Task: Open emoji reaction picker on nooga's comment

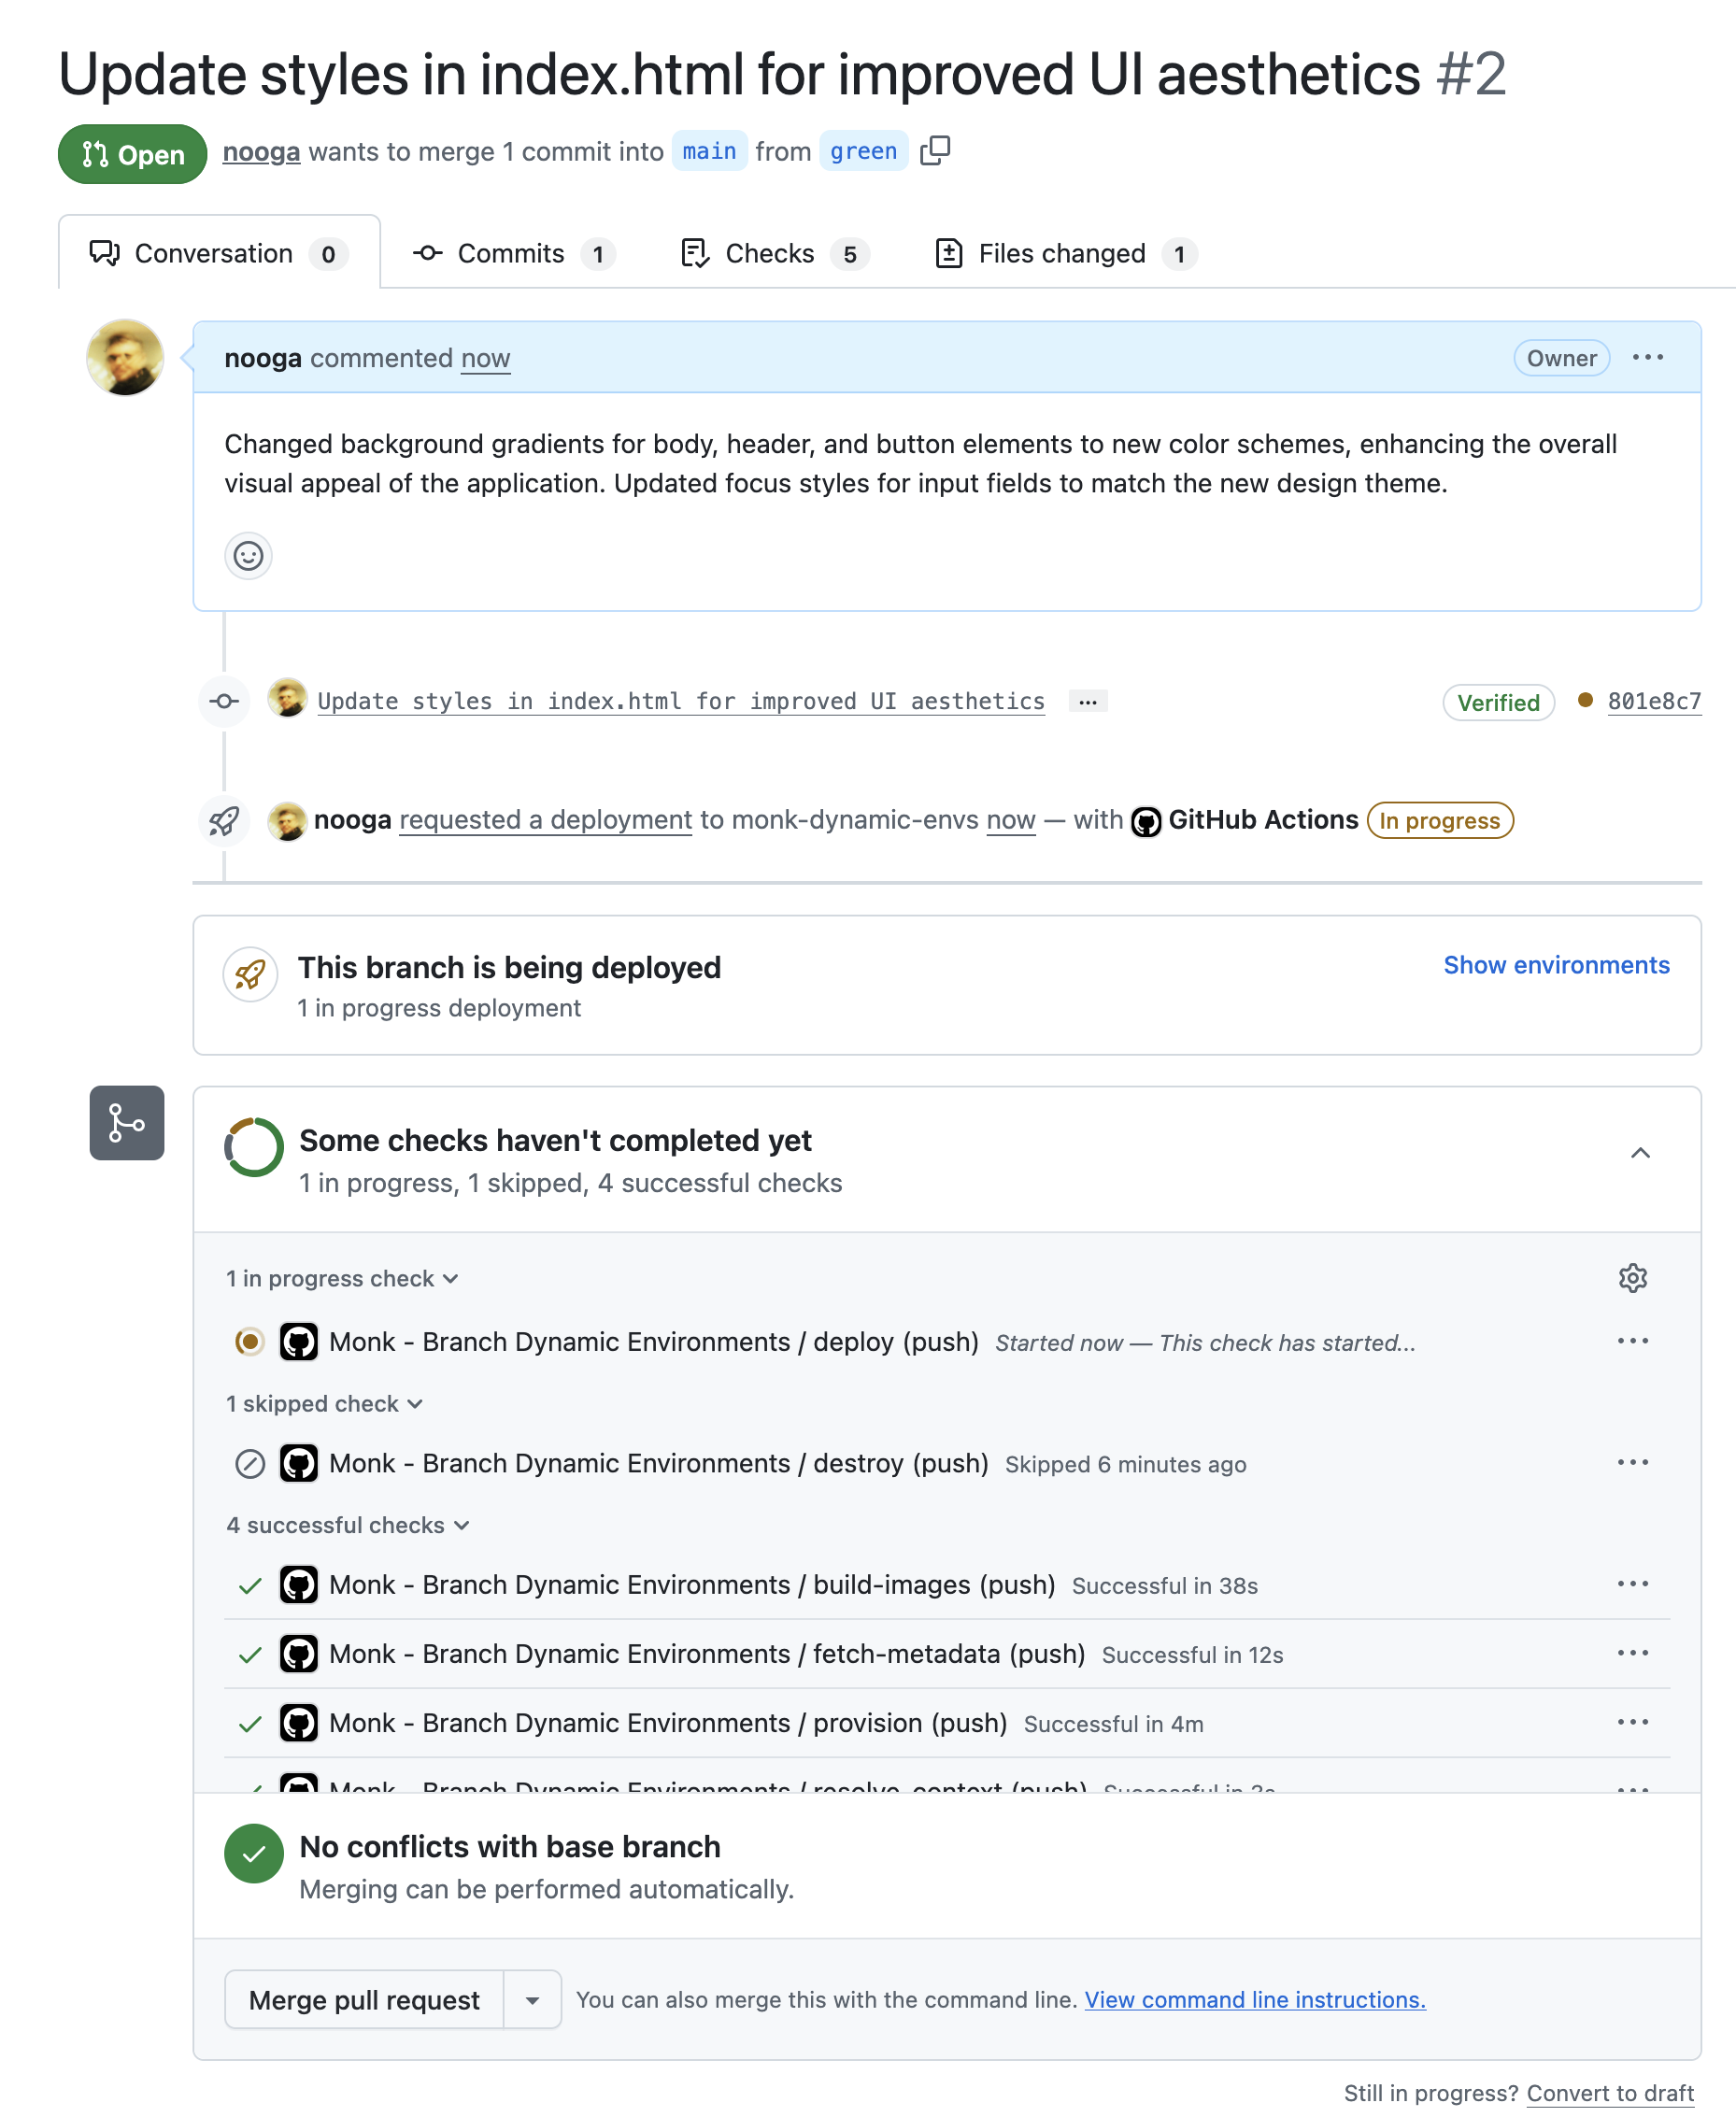Action: (x=248, y=557)
